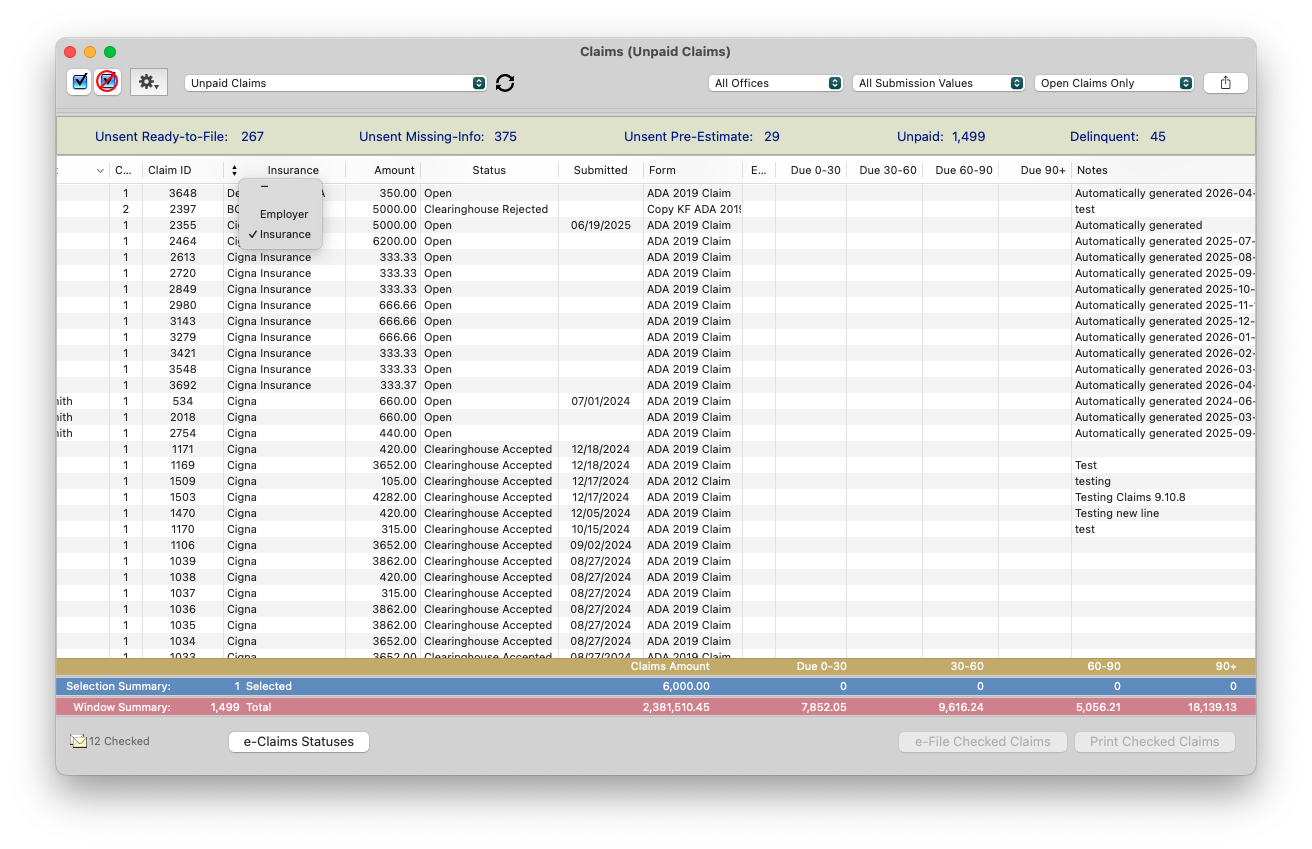Open the Unpaid Claims view dropdown
This screenshot has width=1312, height=849.
pyautogui.click(x=335, y=83)
